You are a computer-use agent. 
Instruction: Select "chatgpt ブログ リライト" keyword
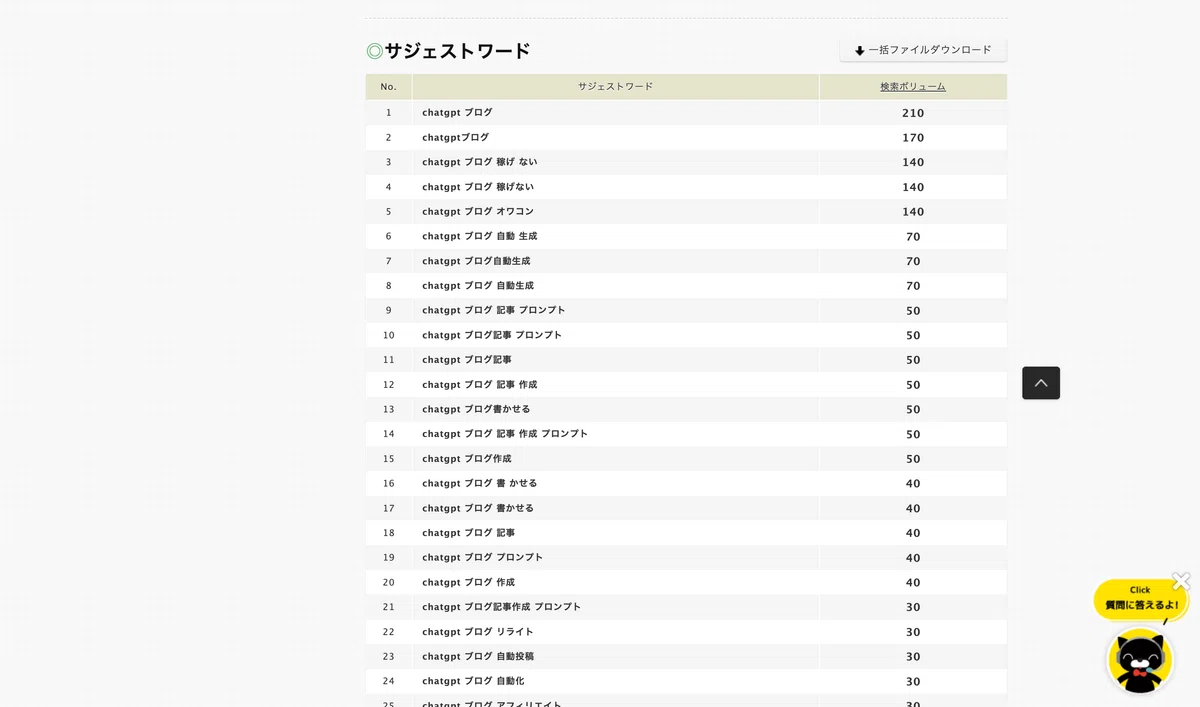tap(478, 632)
